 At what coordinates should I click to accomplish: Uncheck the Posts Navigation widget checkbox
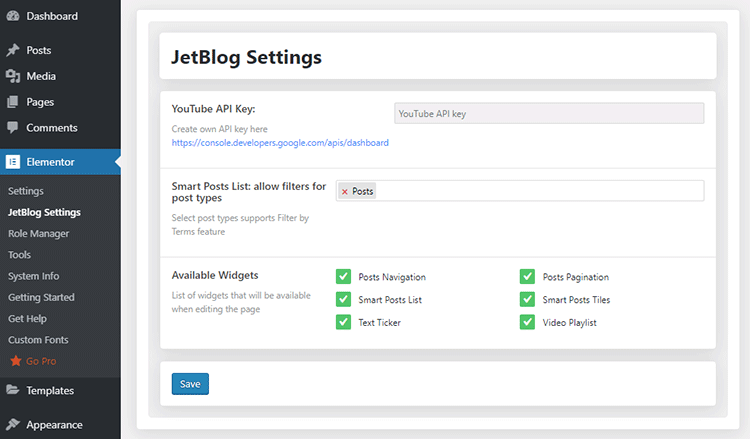(x=343, y=276)
